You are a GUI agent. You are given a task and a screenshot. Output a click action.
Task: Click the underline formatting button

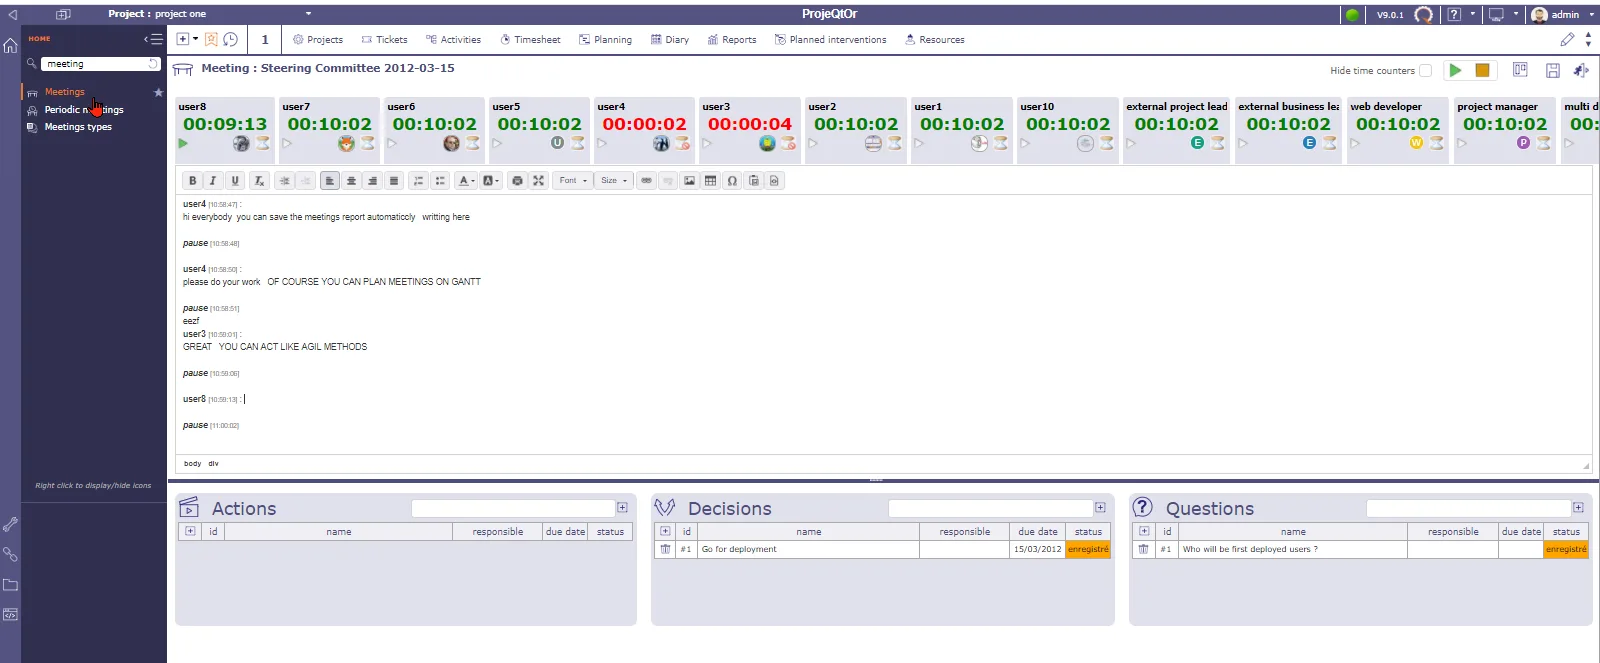tap(235, 181)
